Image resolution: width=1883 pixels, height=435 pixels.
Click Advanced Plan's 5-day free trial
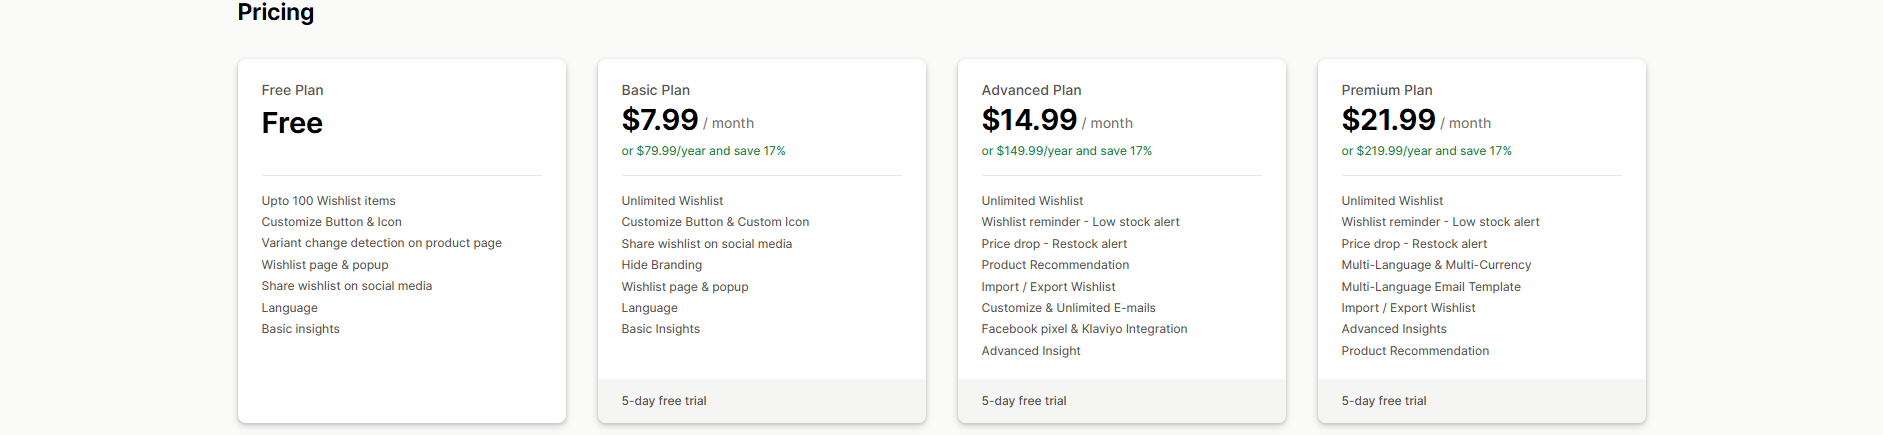(1024, 401)
